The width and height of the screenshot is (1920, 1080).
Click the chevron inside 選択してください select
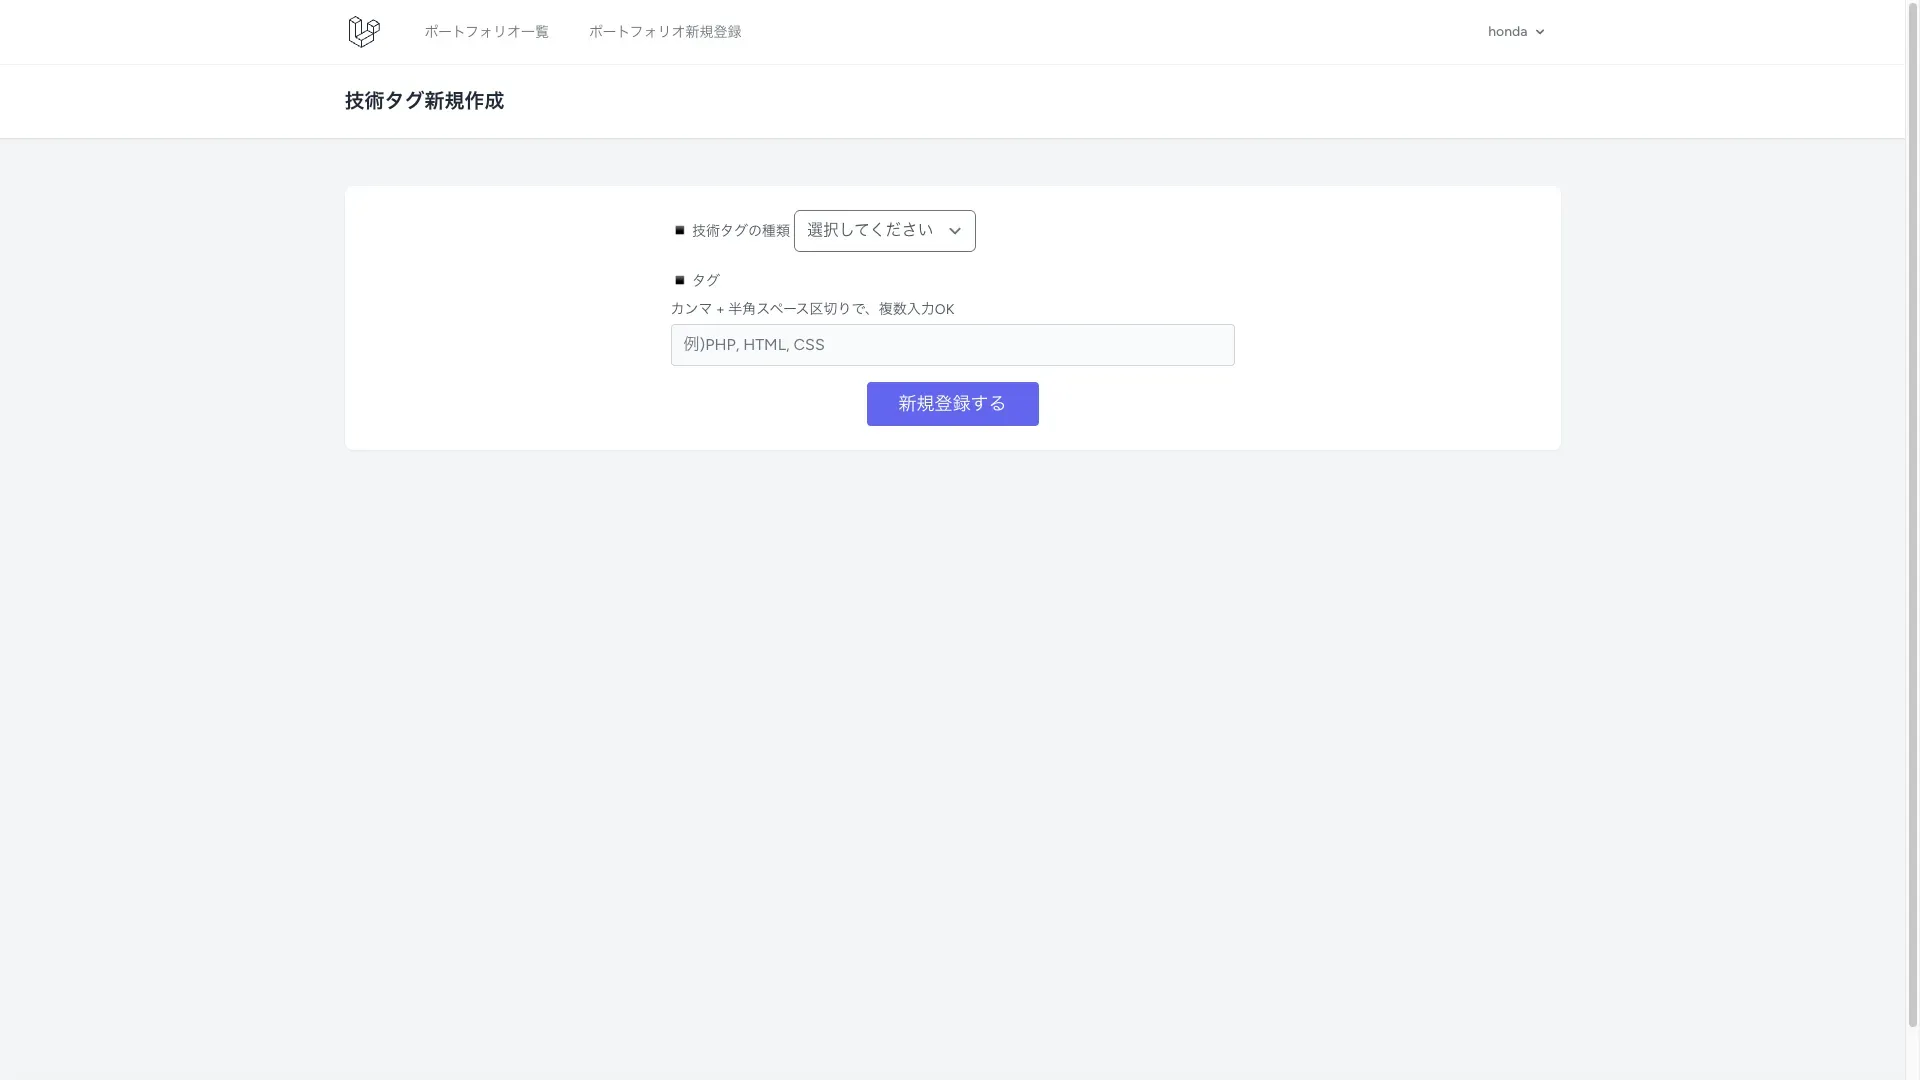tap(955, 231)
